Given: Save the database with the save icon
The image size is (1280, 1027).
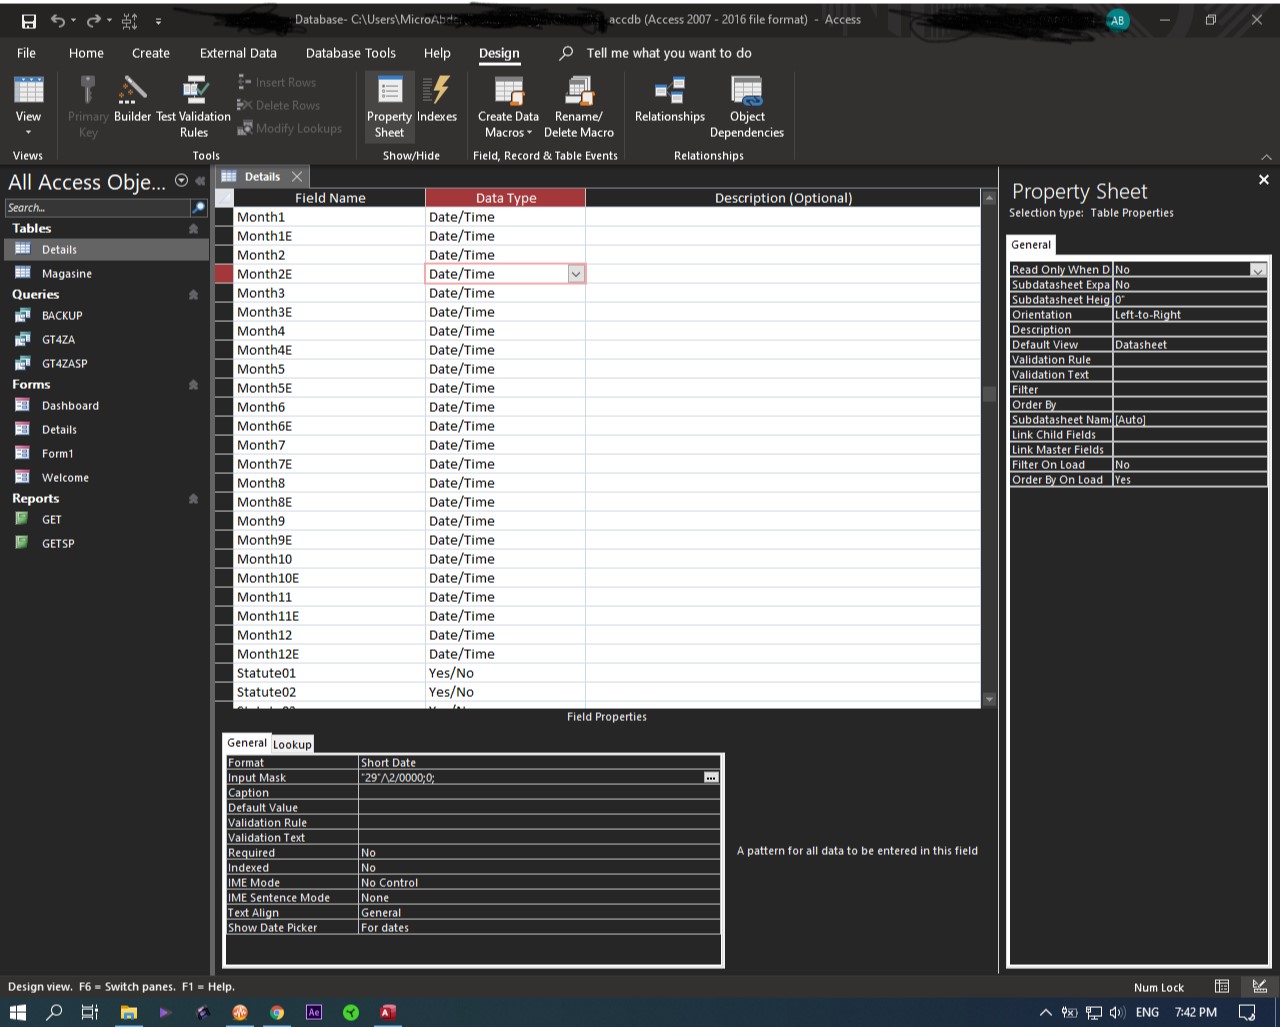Looking at the screenshot, I should coord(29,20).
